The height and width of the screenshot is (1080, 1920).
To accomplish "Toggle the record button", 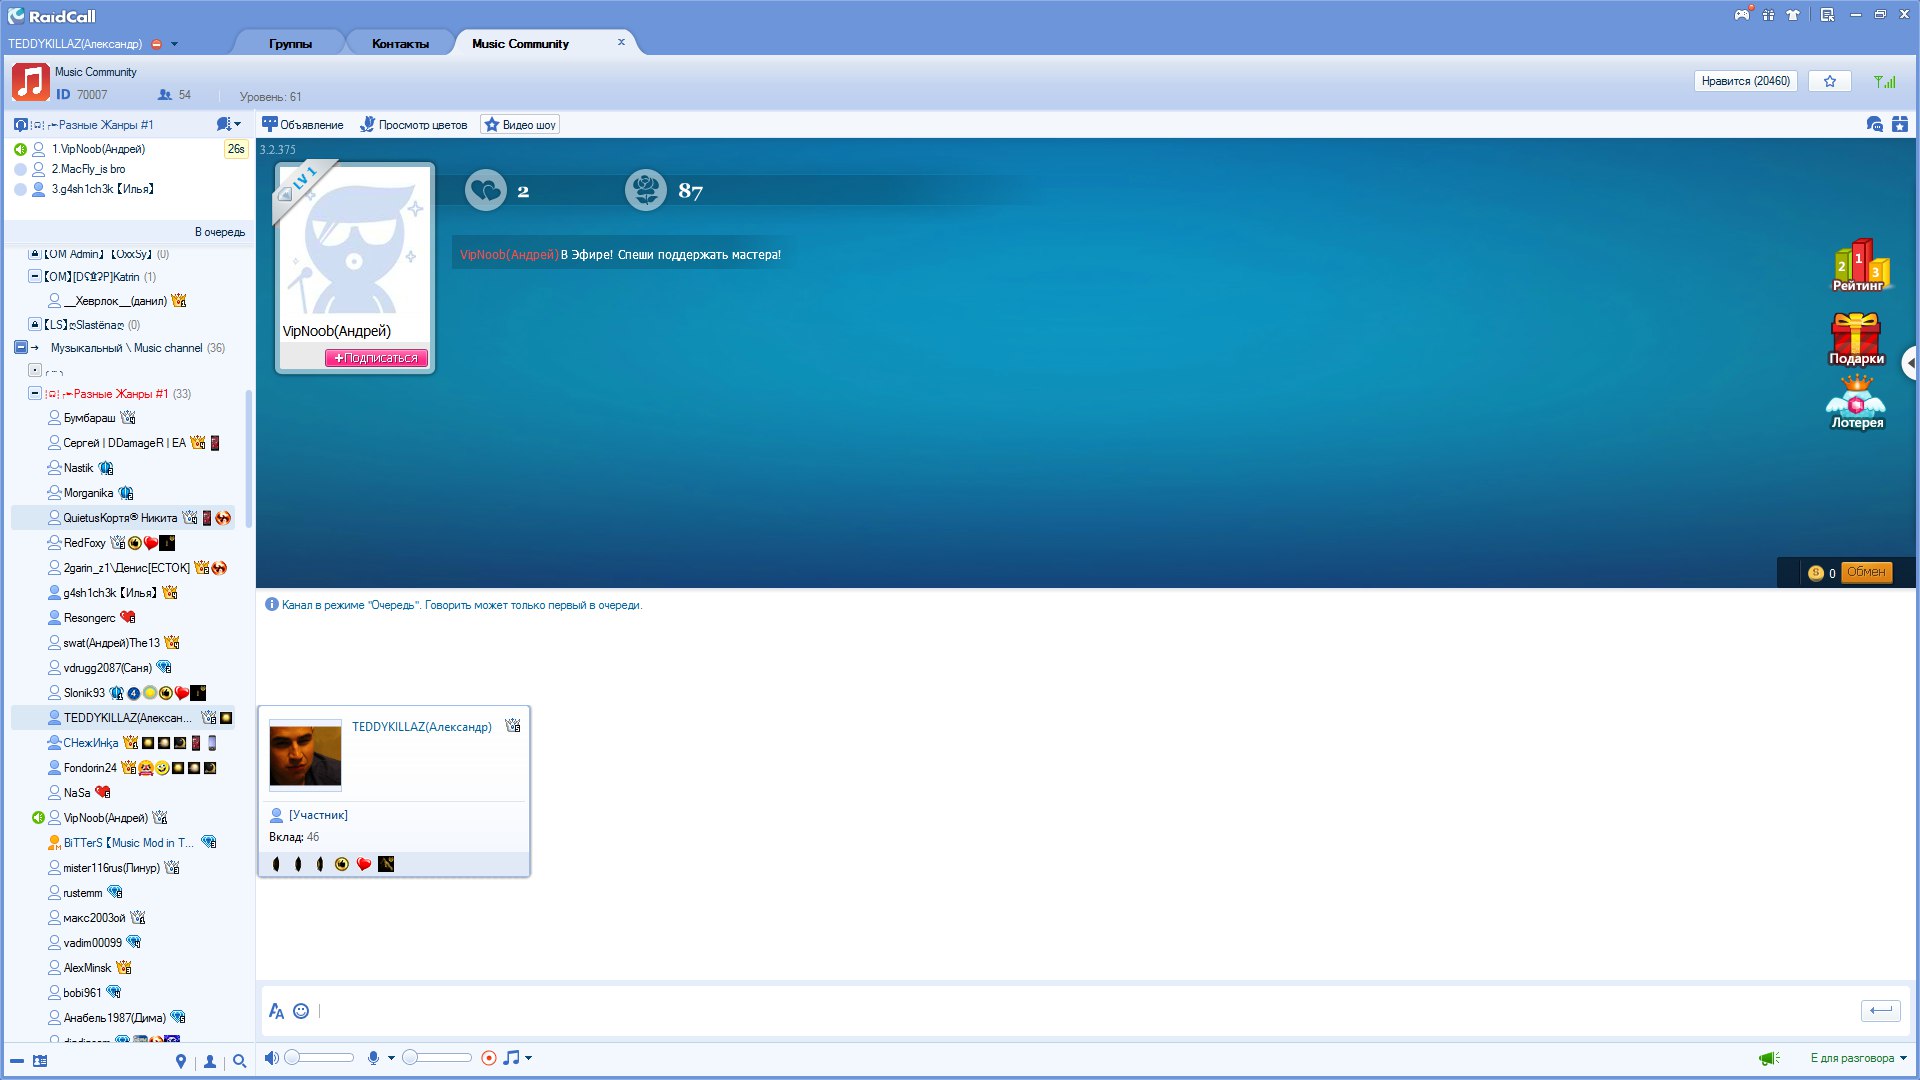I will pos(488,1058).
